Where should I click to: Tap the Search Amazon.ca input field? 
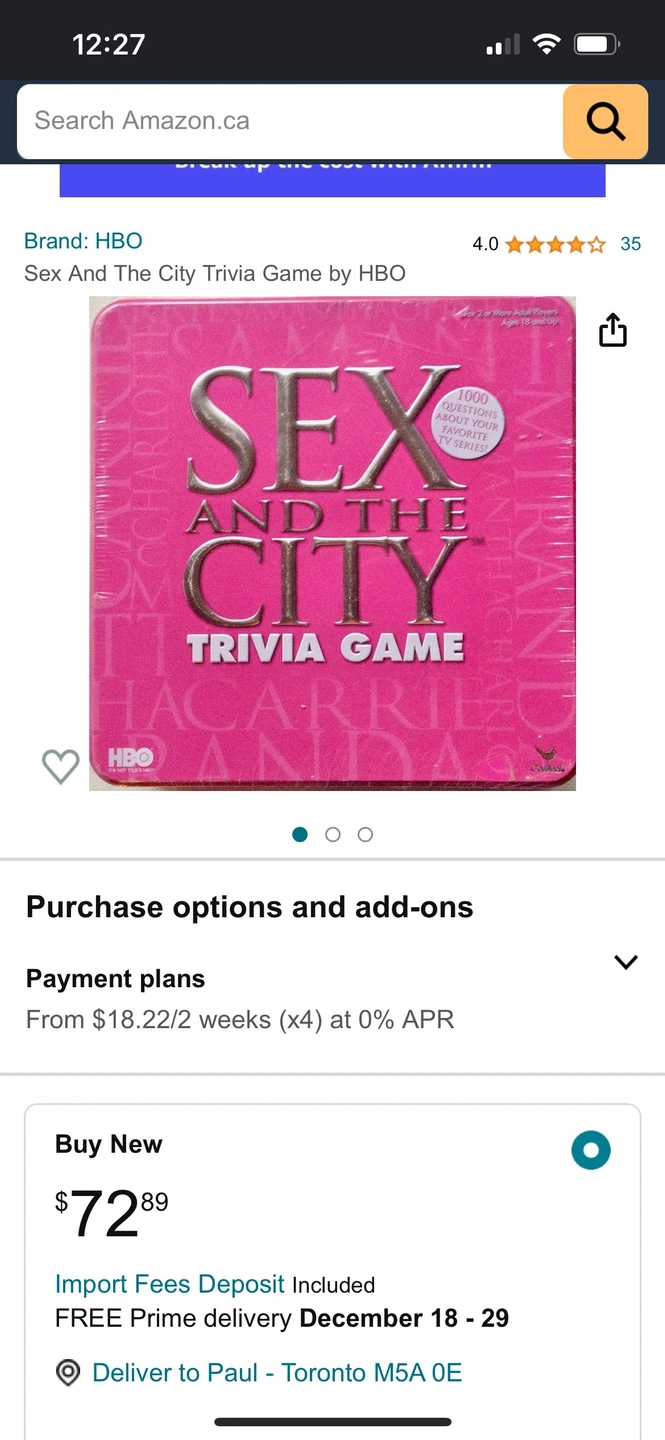[290, 121]
